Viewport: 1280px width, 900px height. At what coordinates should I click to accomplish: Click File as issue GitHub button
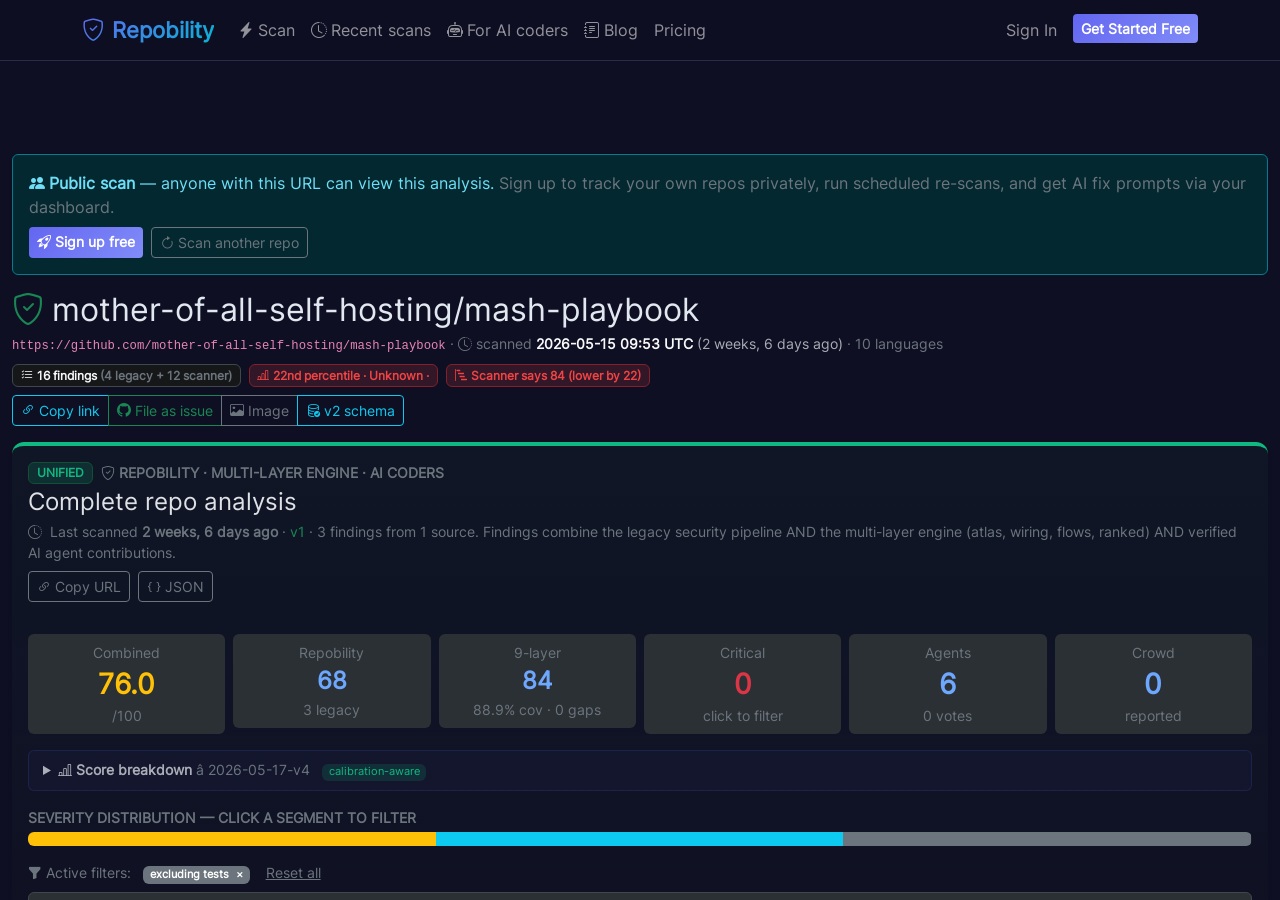click(x=165, y=410)
